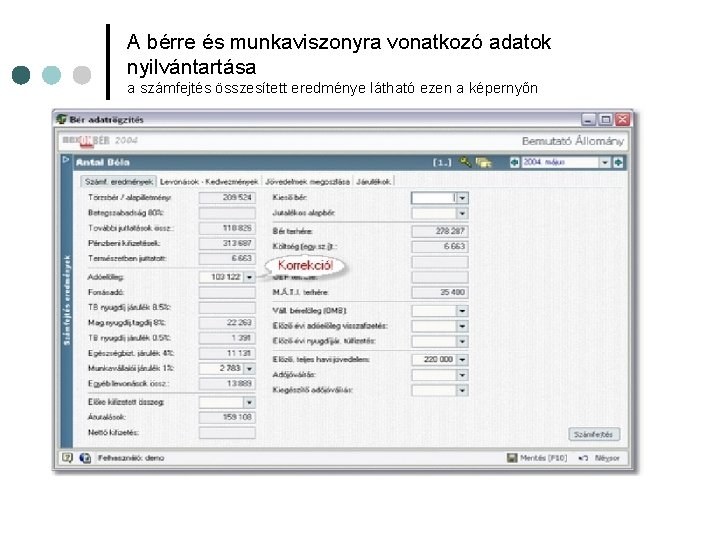Viewport: 720px width, 540px height.
Task: Switch to Levonások - Kedvezmények tab
Action: click(209, 182)
